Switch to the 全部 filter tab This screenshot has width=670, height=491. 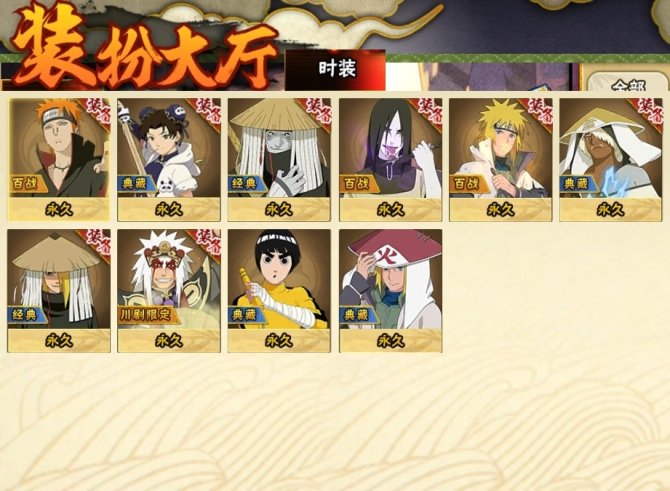[628, 81]
